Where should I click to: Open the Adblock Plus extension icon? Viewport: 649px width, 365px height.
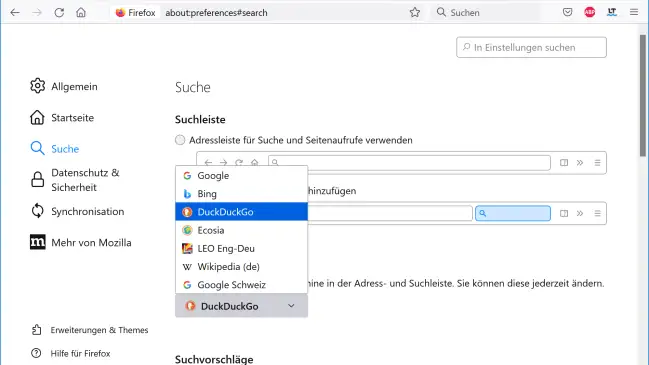tap(590, 12)
